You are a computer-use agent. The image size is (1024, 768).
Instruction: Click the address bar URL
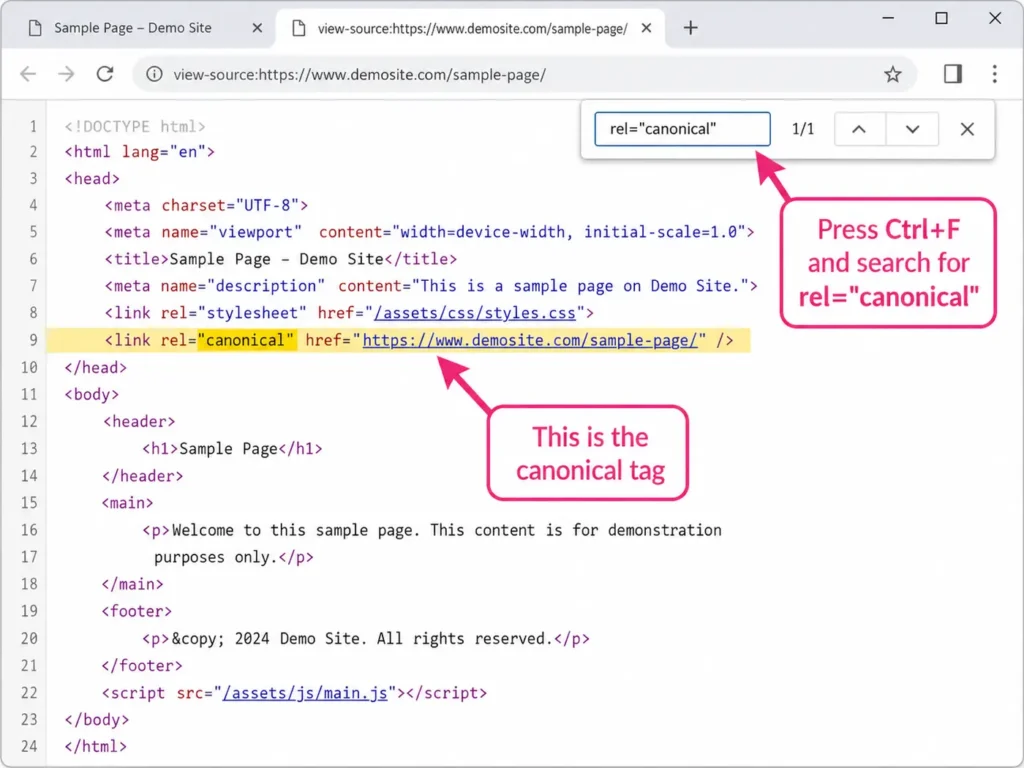coord(359,74)
